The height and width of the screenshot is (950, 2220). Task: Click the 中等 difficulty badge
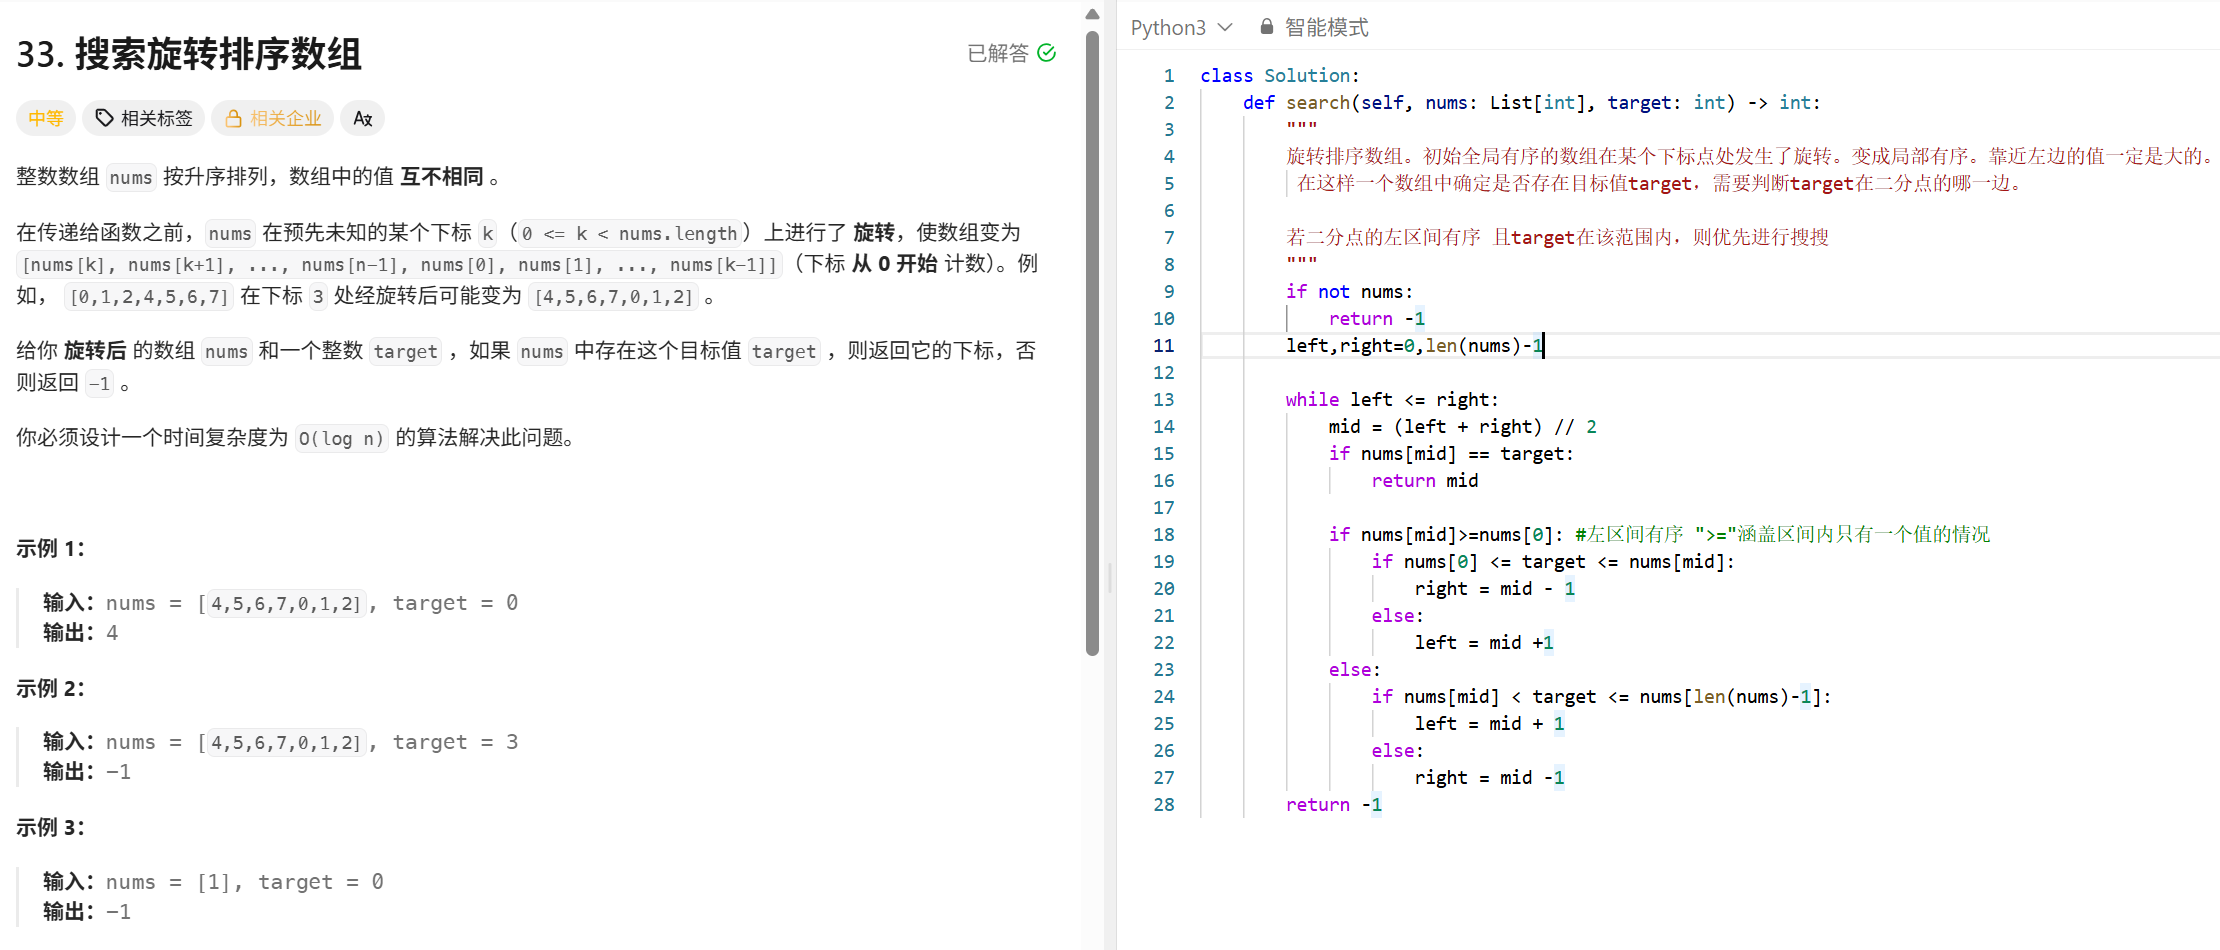coord(45,118)
